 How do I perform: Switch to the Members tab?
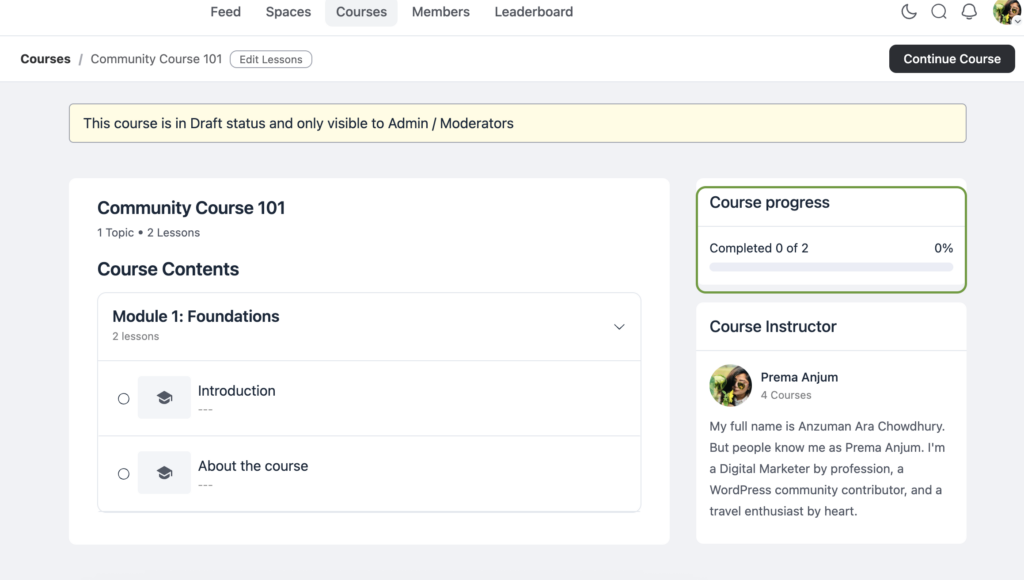[440, 12]
